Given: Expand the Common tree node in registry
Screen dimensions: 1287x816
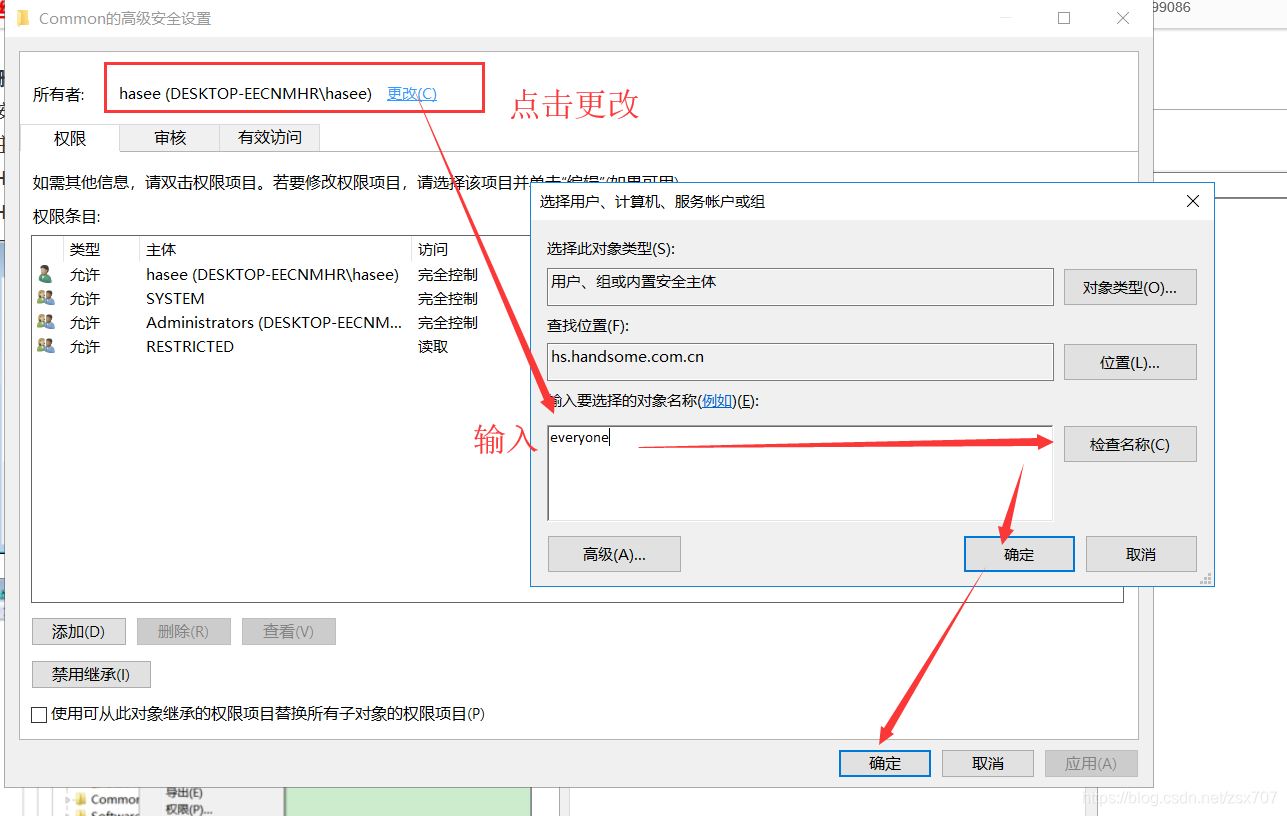Looking at the screenshot, I should 68,800.
